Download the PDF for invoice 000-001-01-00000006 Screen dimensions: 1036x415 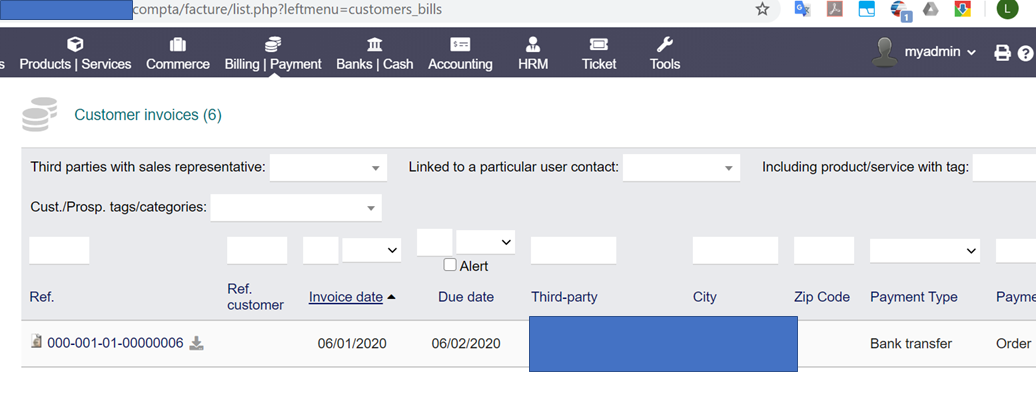tap(196, 343)
